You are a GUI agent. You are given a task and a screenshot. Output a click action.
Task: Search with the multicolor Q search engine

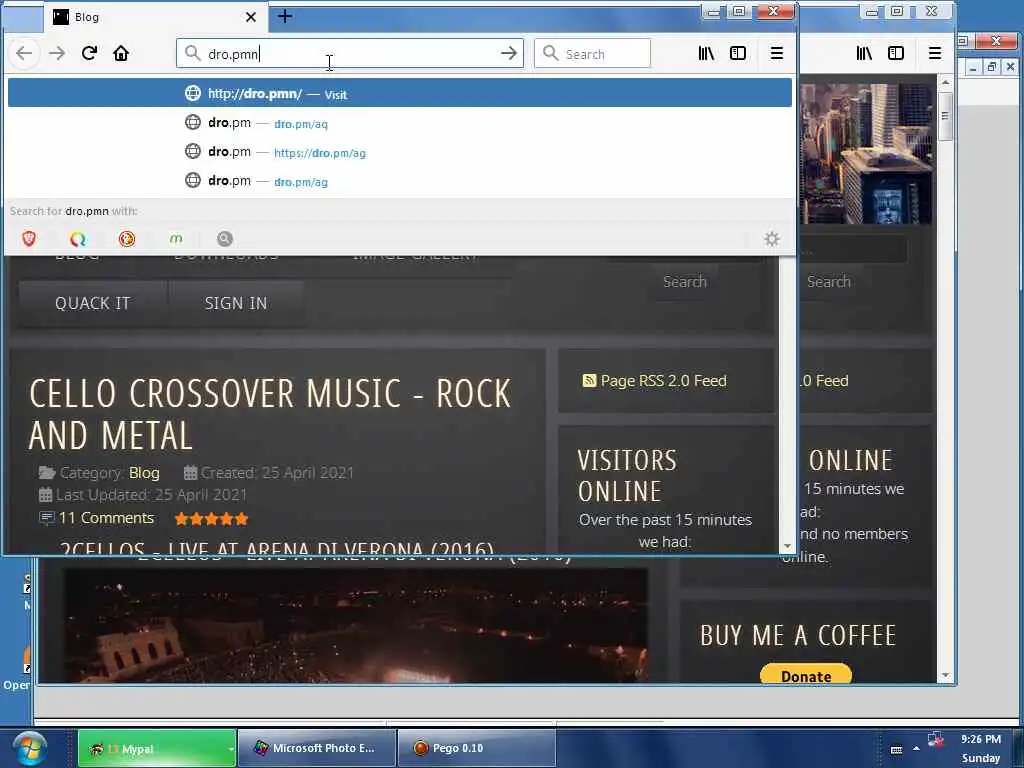pos(78,239)
